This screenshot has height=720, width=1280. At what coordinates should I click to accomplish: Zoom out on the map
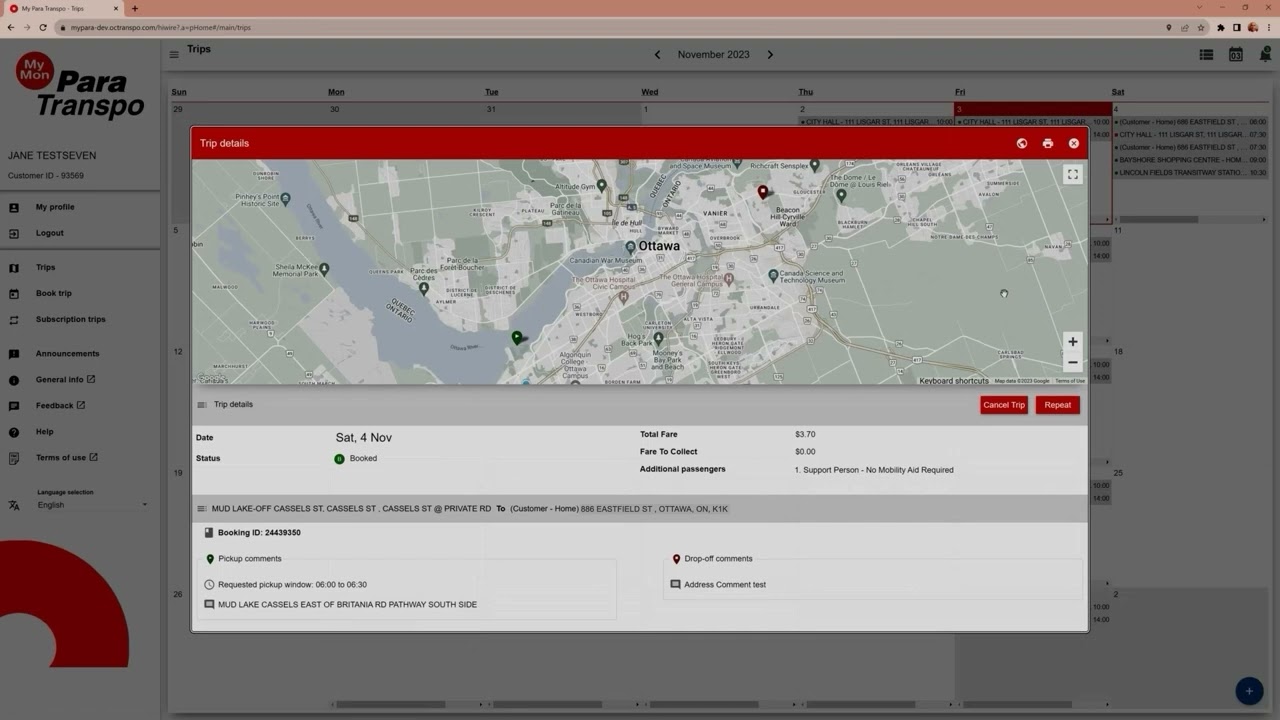click(1073, 363)
